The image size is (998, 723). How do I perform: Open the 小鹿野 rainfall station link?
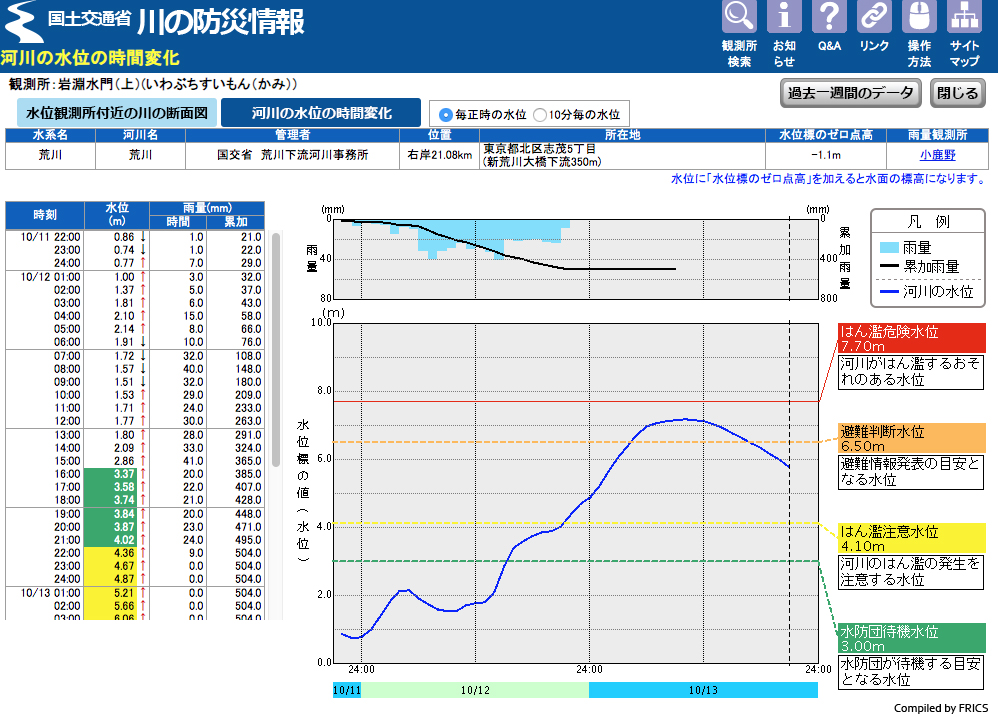click(937, 155)
